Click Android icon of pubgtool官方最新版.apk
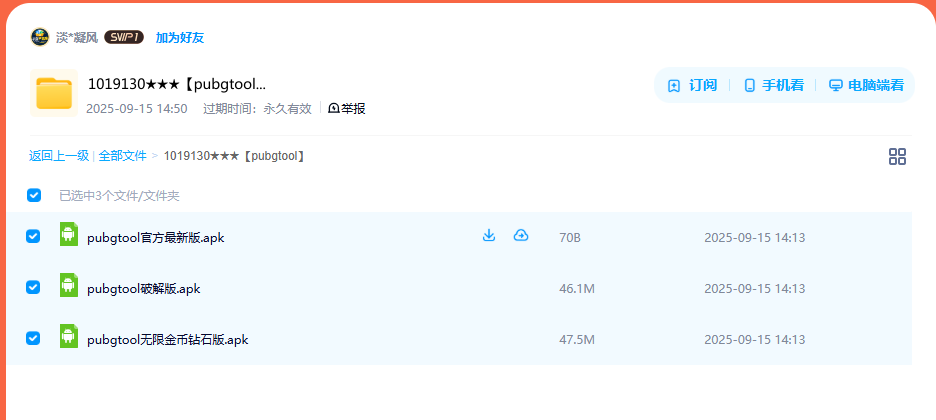 [69, 234]
